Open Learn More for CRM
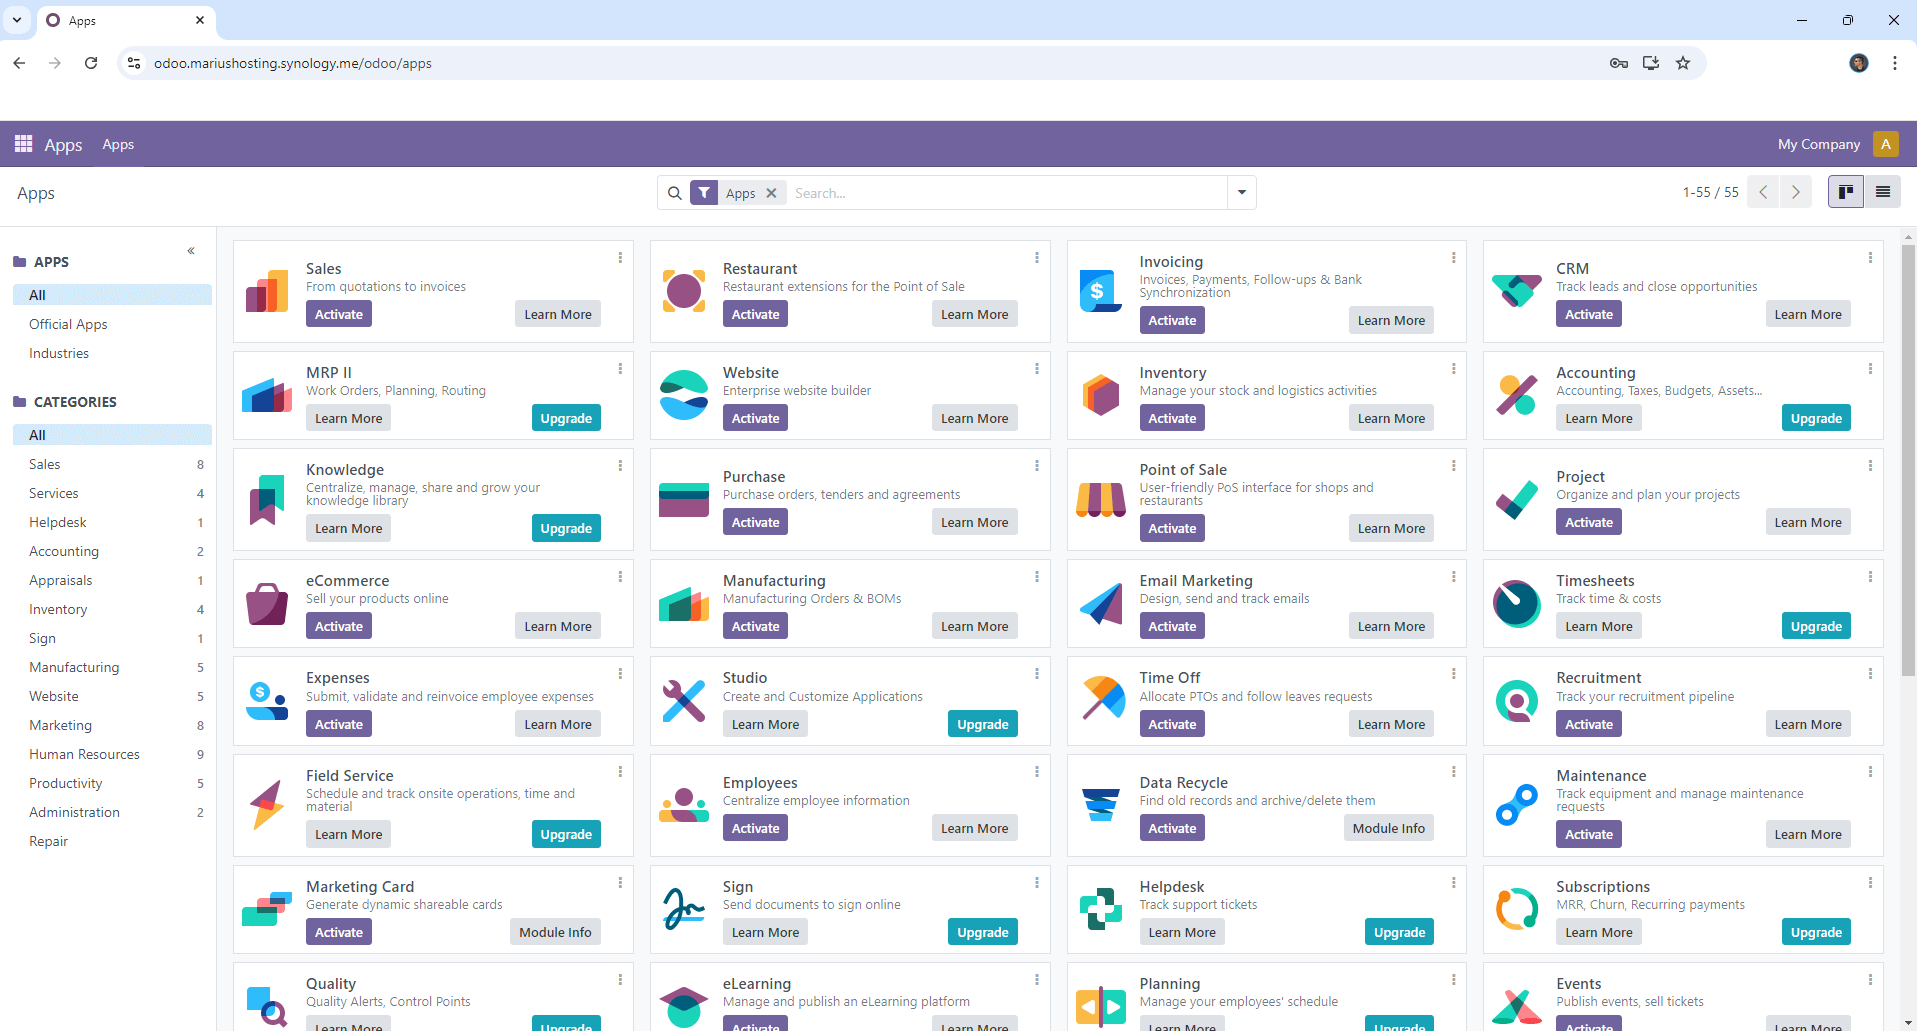This screenshot has width=1917, height=1031. [x=1808, y=314]
